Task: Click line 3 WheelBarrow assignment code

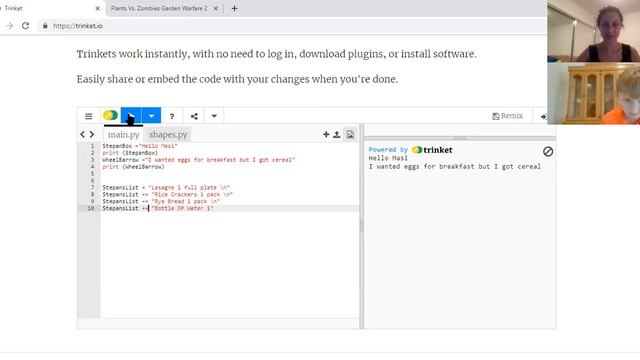Action: click(198, 160)
